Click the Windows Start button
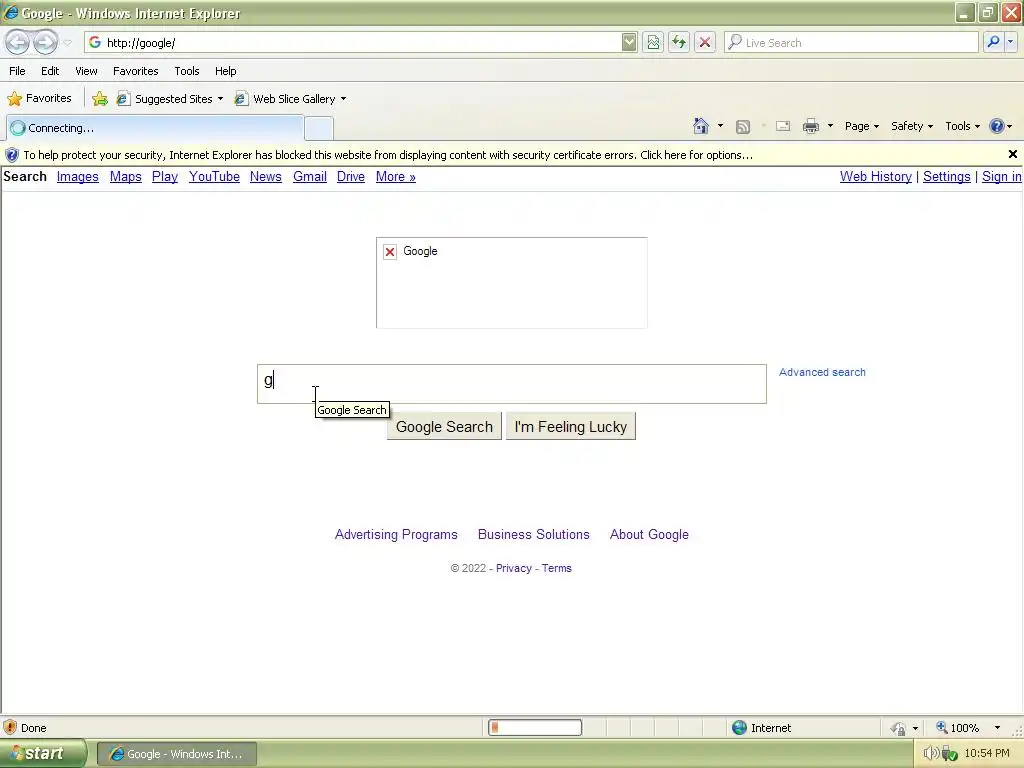The width and height of the screenshot is (1024, 768). 42,754
